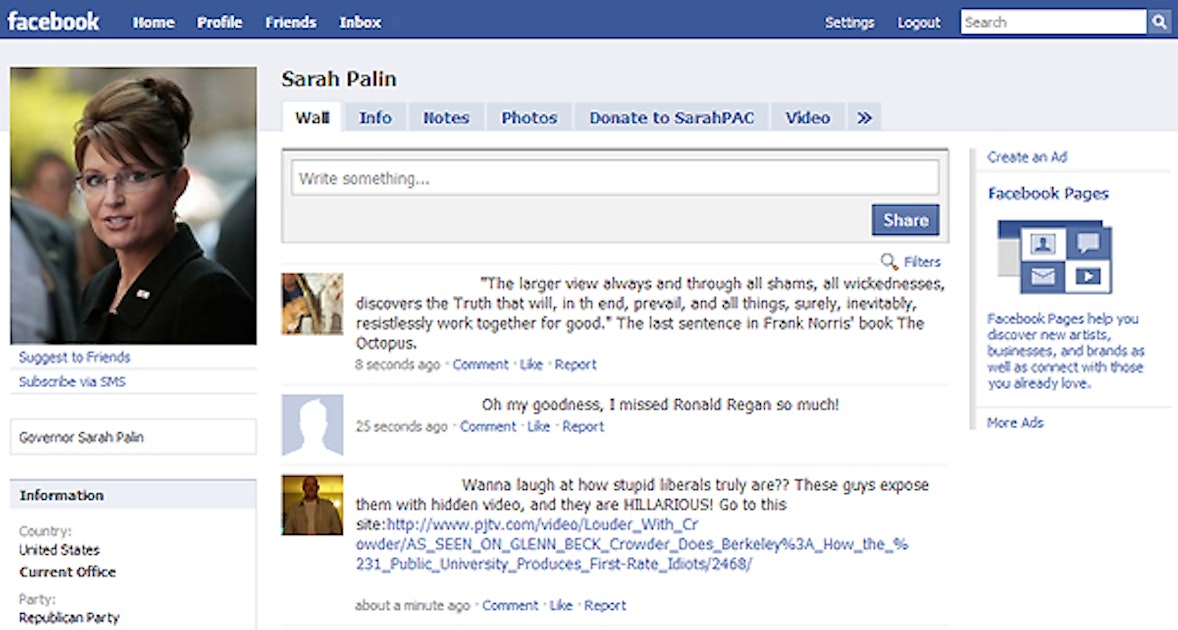
Task: Switch to the Photos tab
Action: (x=529, y=117)
